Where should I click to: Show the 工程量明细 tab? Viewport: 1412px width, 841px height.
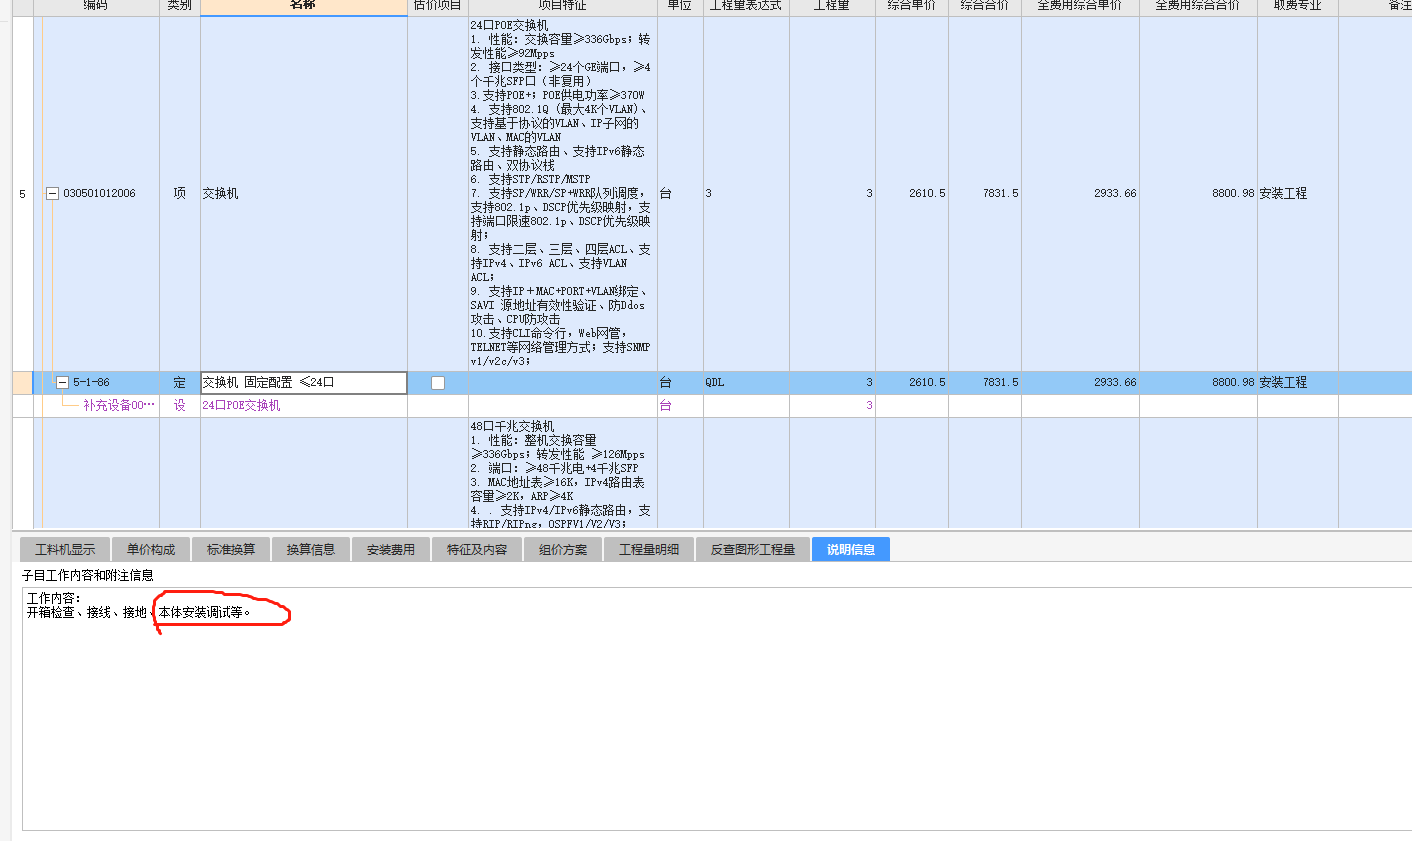[649, 550]
